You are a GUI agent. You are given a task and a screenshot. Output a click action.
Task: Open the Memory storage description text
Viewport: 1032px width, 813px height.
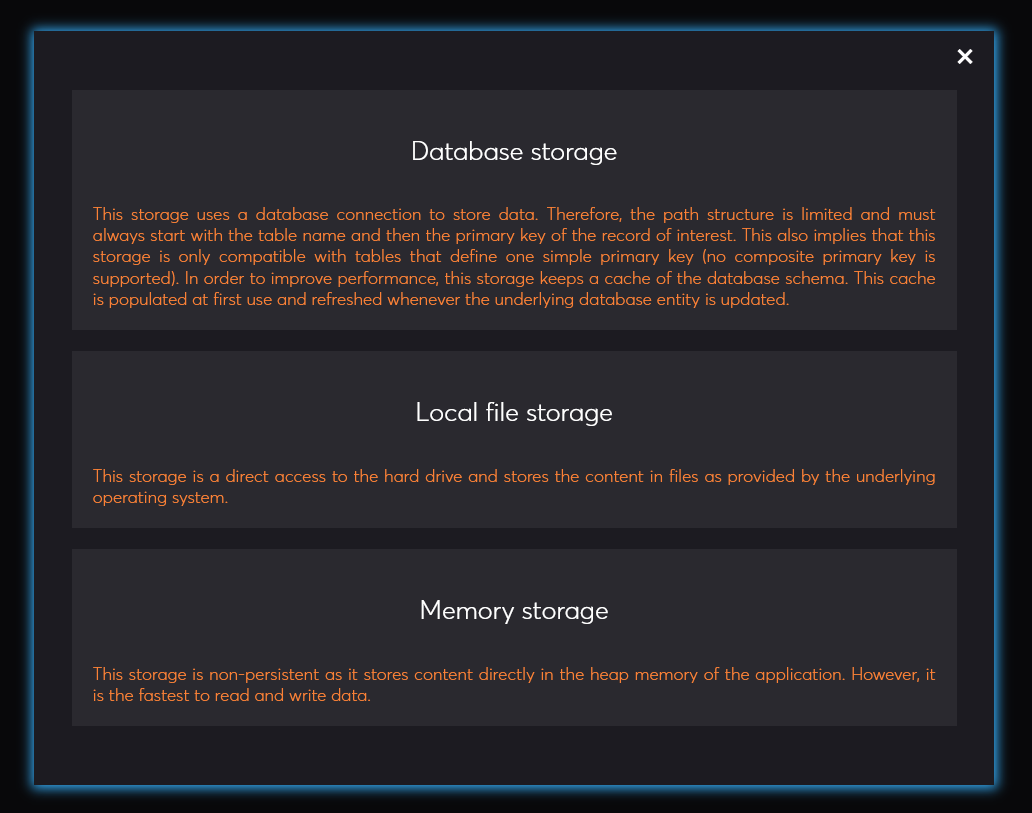[x=514, y=684]
